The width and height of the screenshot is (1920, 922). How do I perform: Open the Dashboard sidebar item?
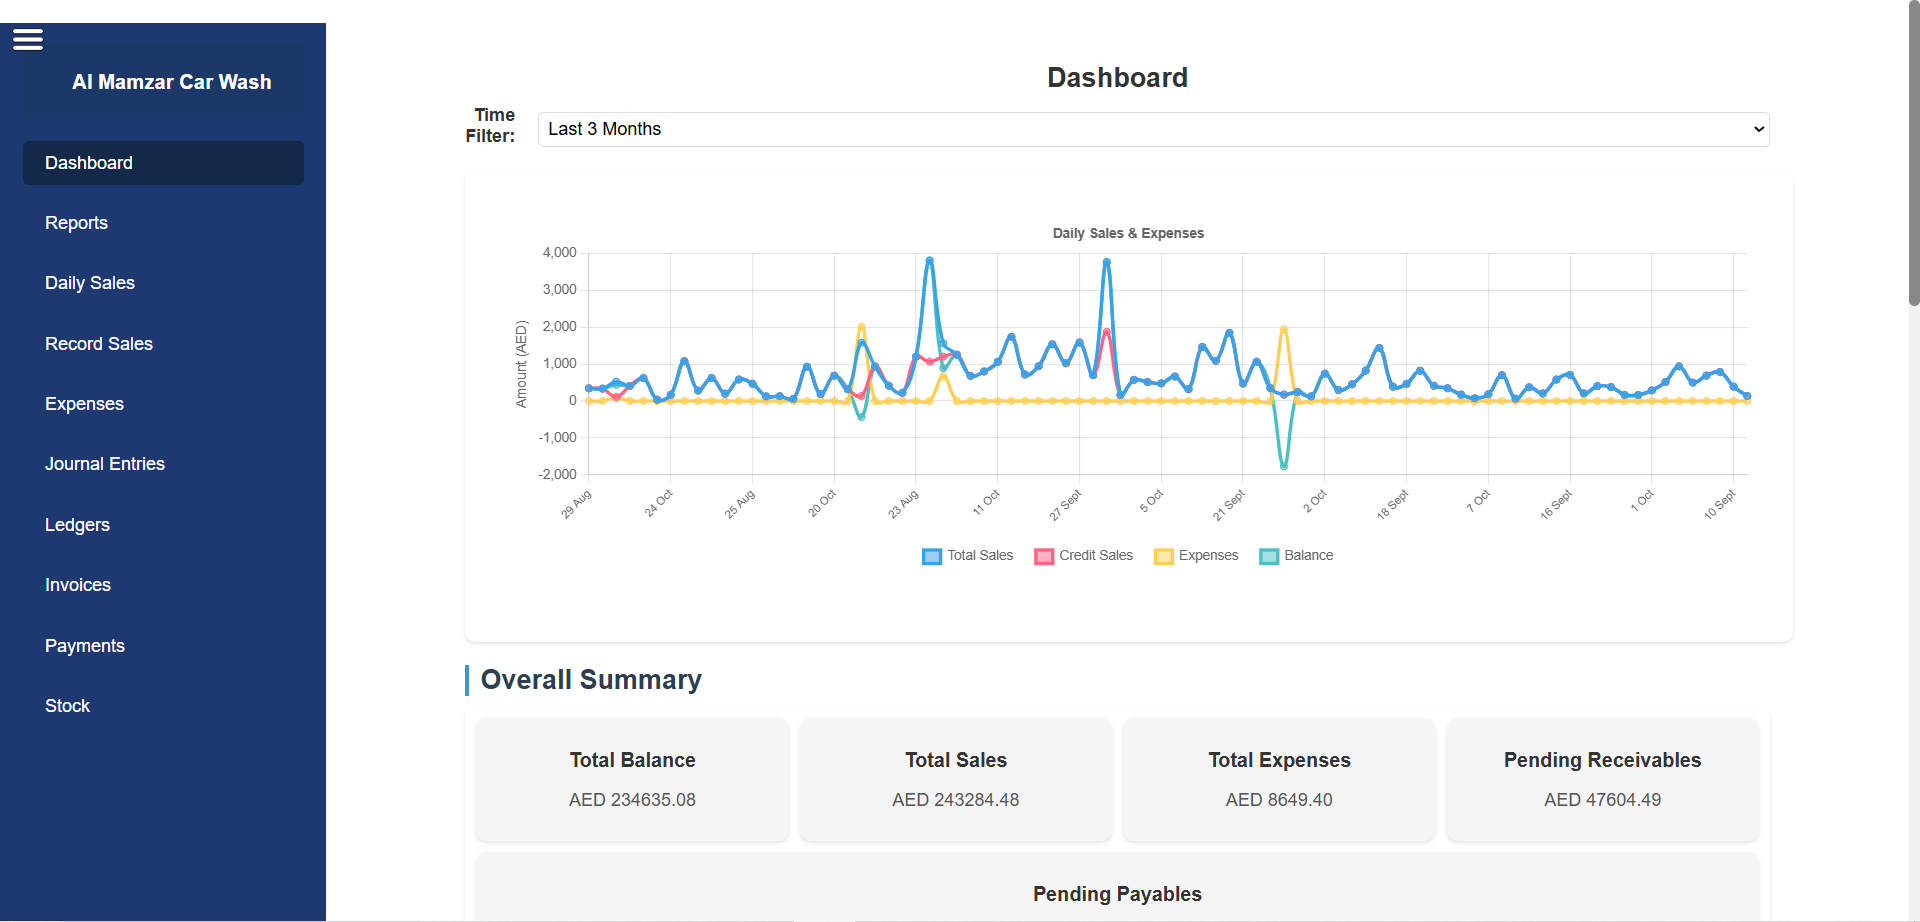pyautogui.click(x=163, y=163)
